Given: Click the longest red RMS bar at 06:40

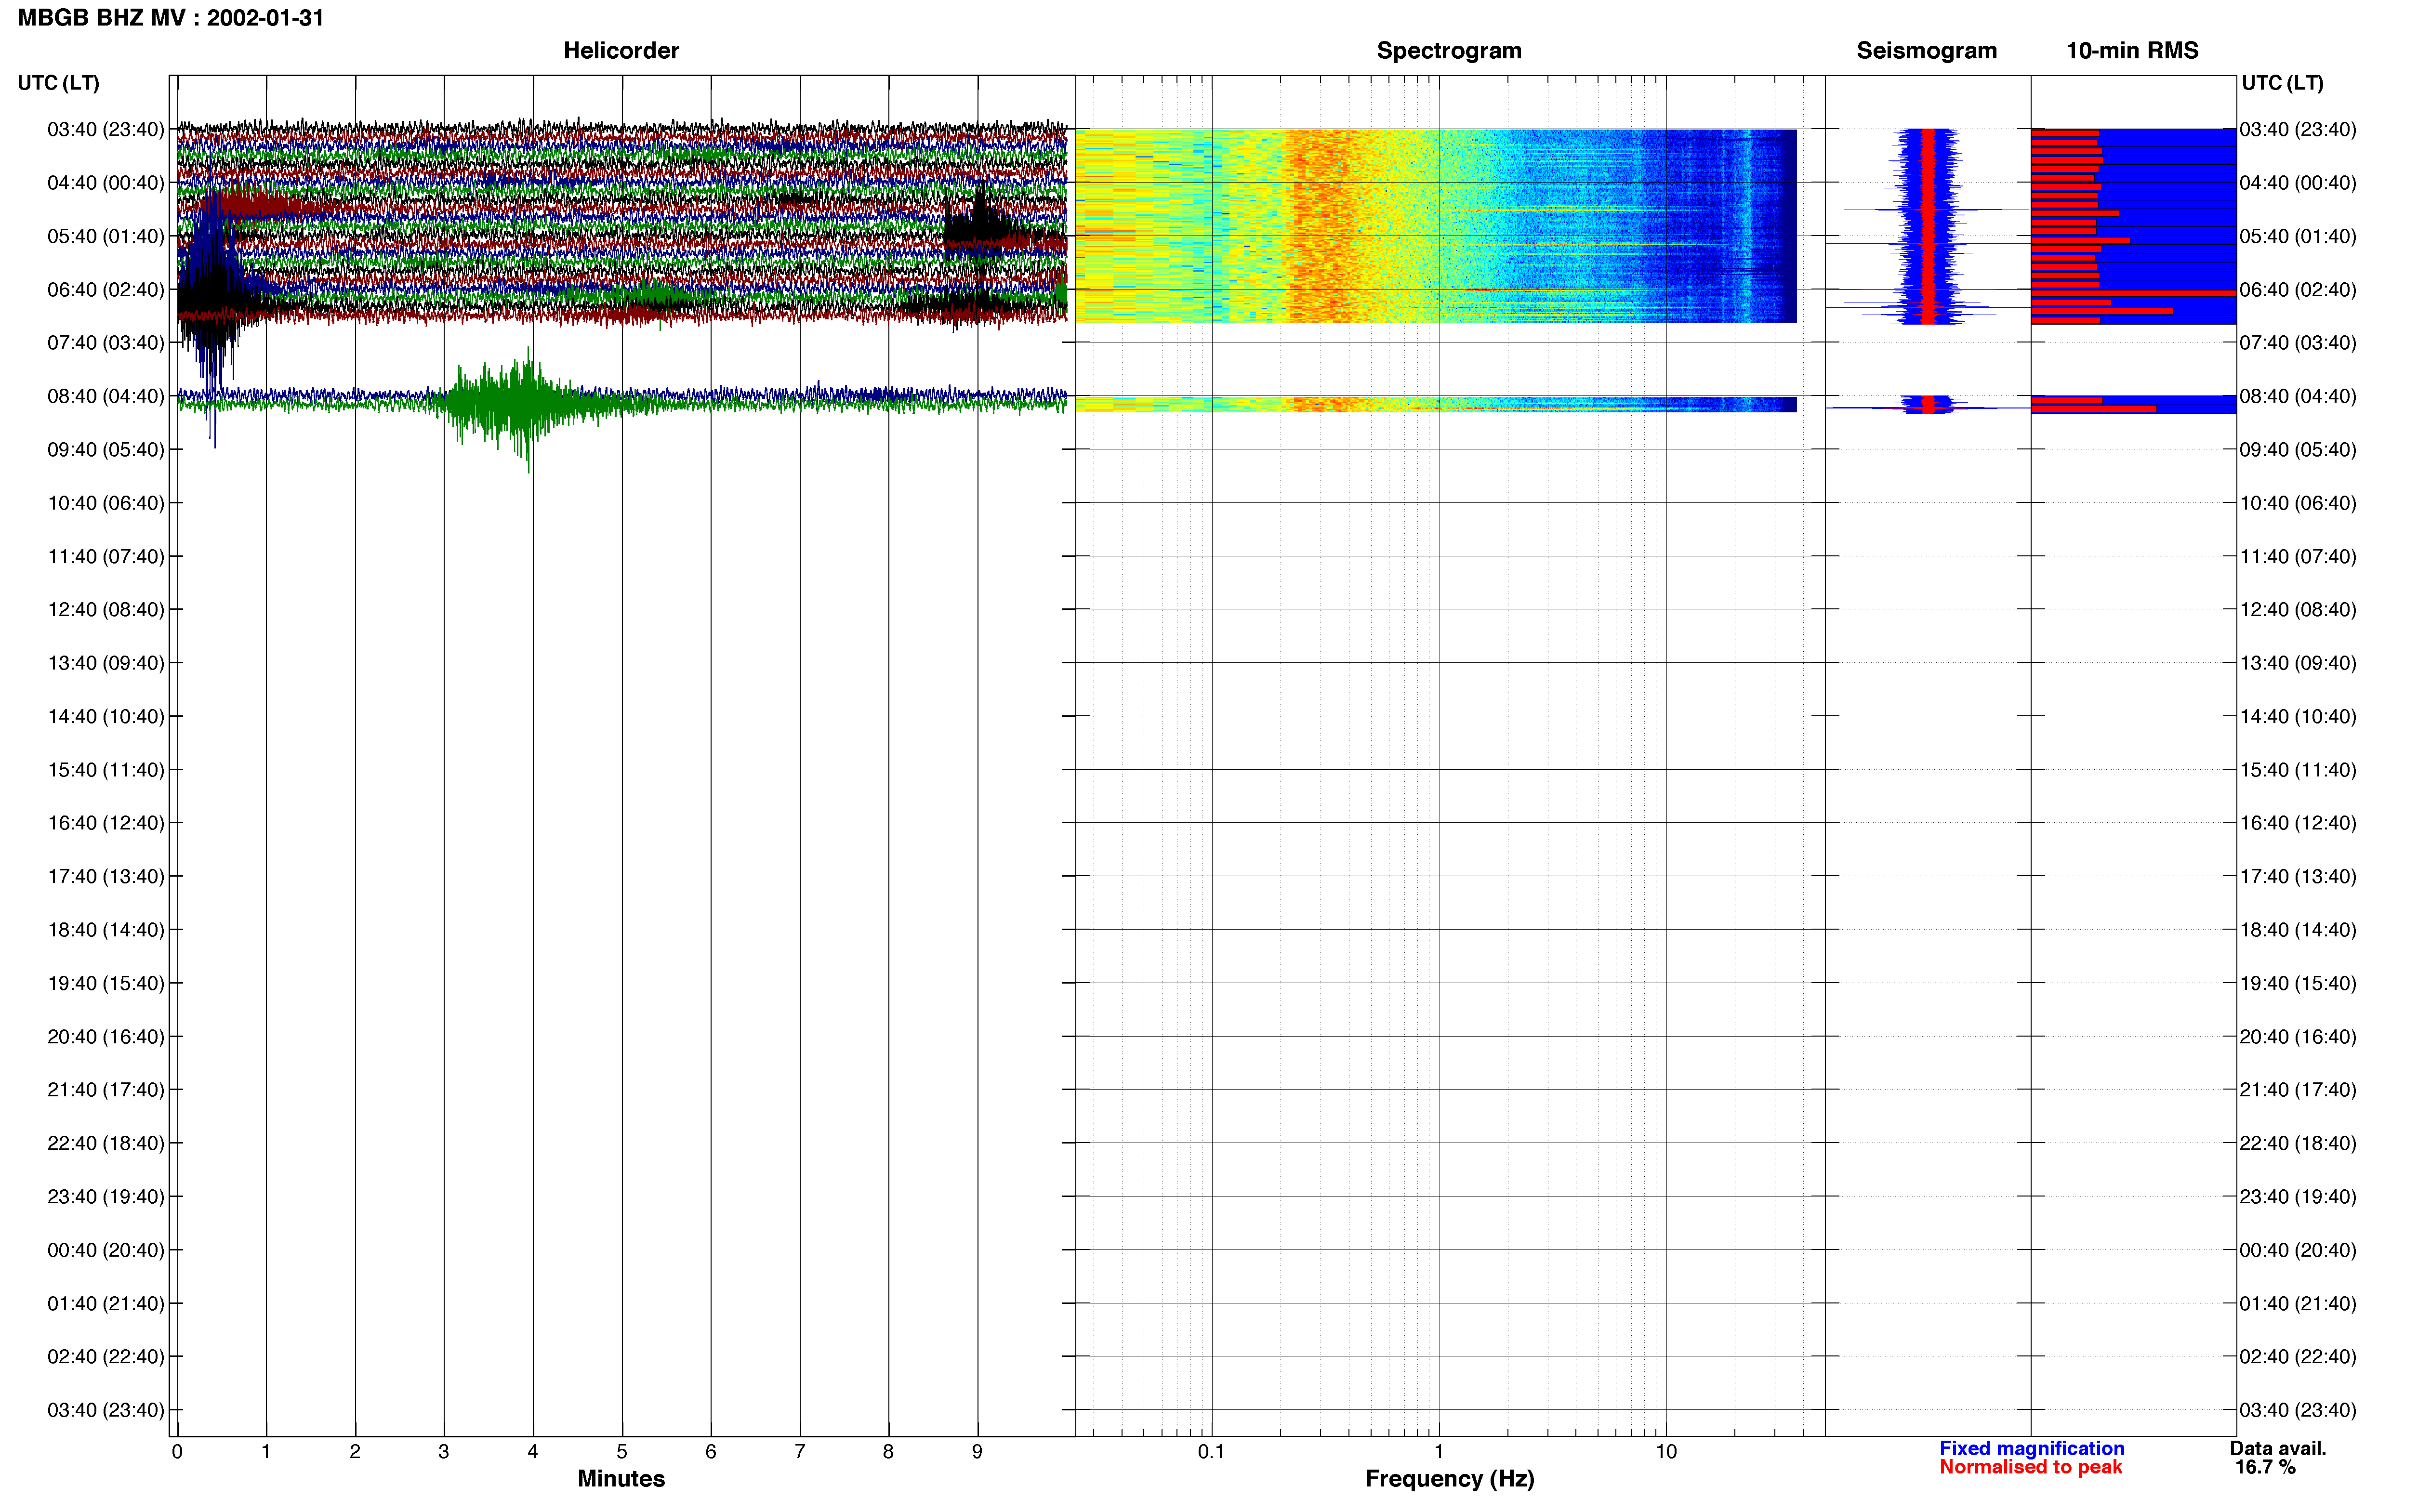Looking at the screenshot, I should 2133,293.
